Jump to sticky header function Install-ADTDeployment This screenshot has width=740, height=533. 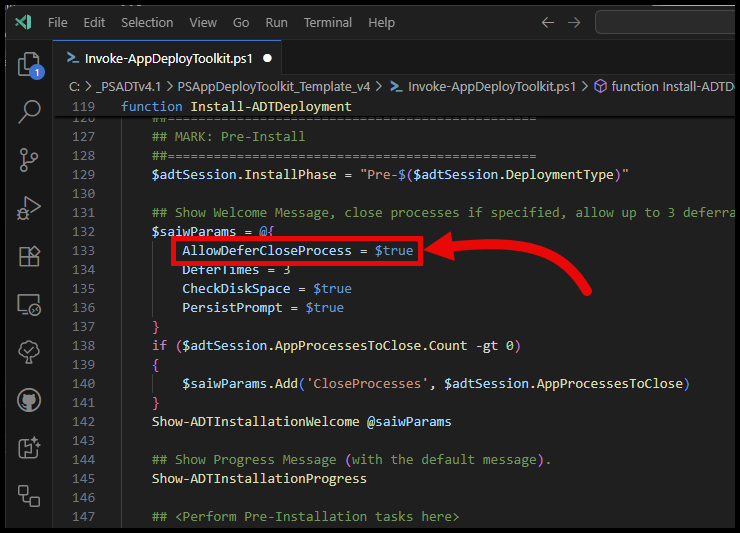pyautogui.click(x=236, y=107)
